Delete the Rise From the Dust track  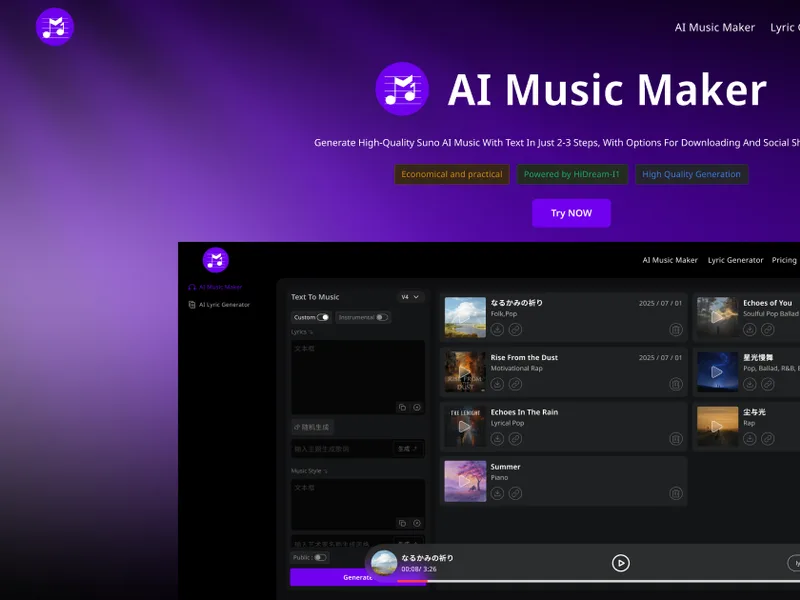click(x=676, y=384)
